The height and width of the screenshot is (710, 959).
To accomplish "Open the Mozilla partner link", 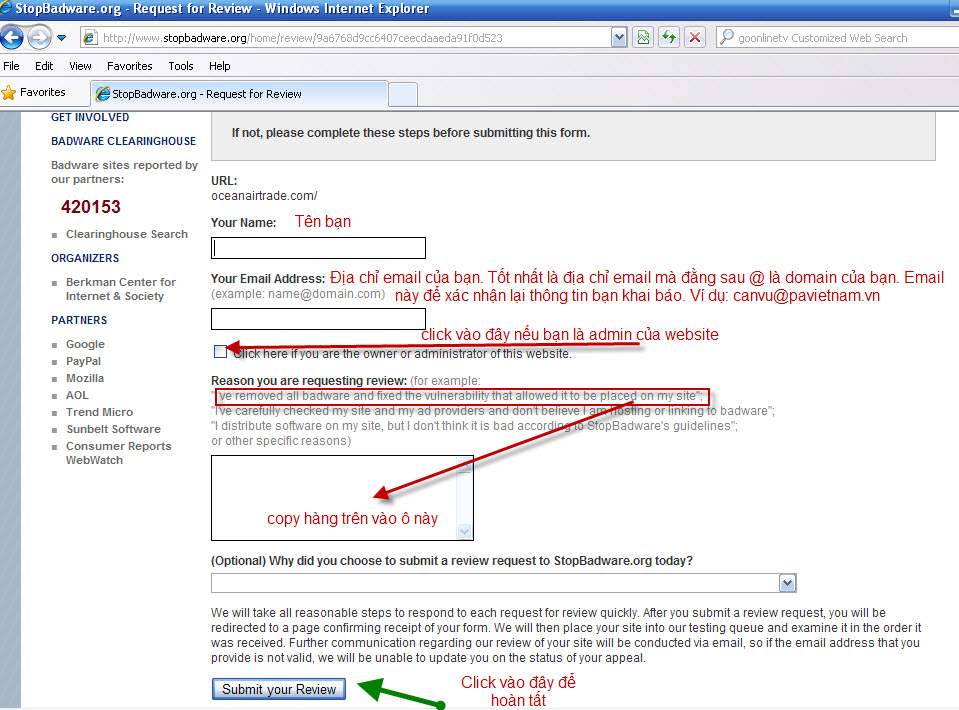I will coord(85,378).
